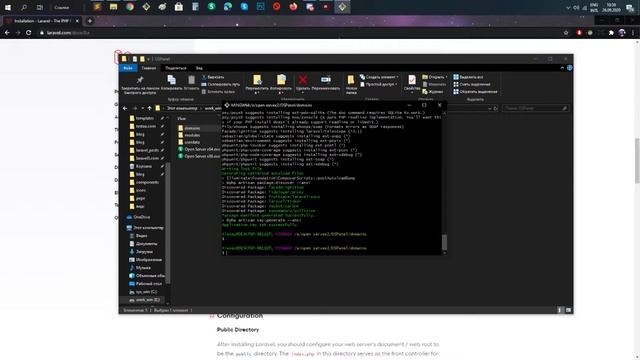Select the Open Server x64 executable
This screenshot has height=360, width=640.
[x=199, y=149]
